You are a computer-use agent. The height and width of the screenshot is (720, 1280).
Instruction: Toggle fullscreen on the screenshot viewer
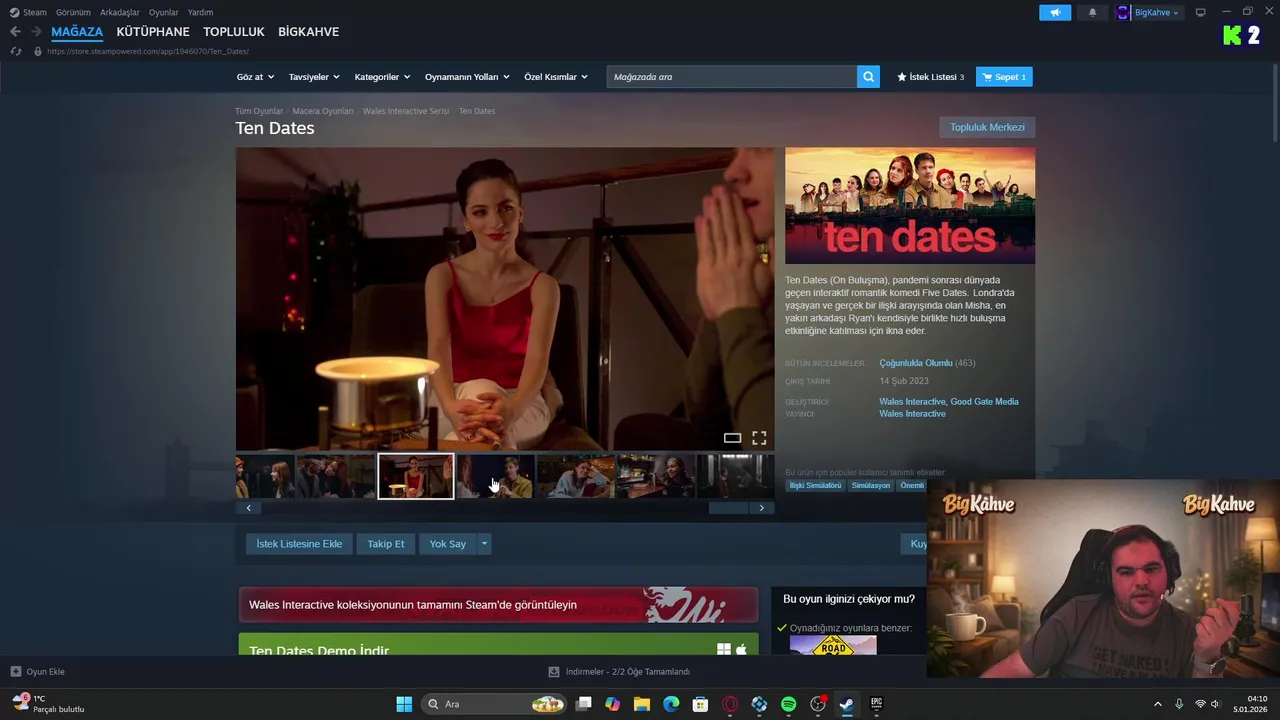[x=759, y=438]
